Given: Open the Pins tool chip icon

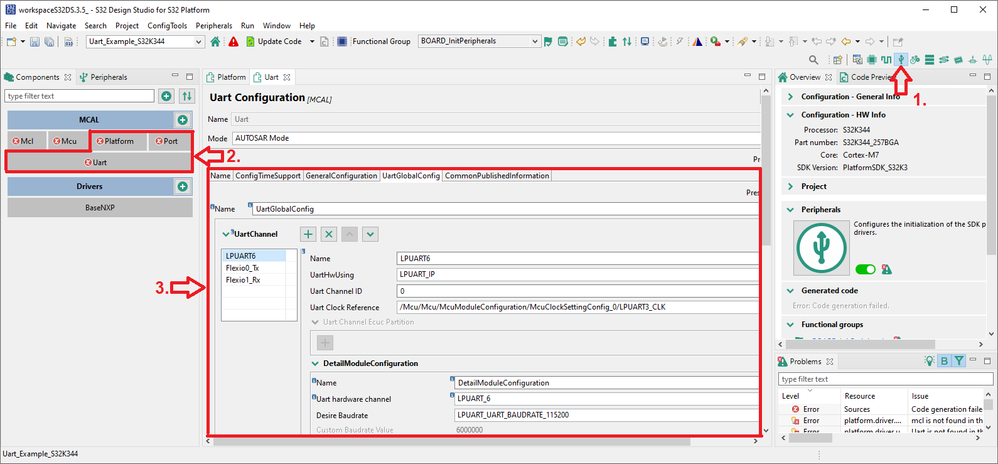Looking at the screenshot, I should (871, 60).
